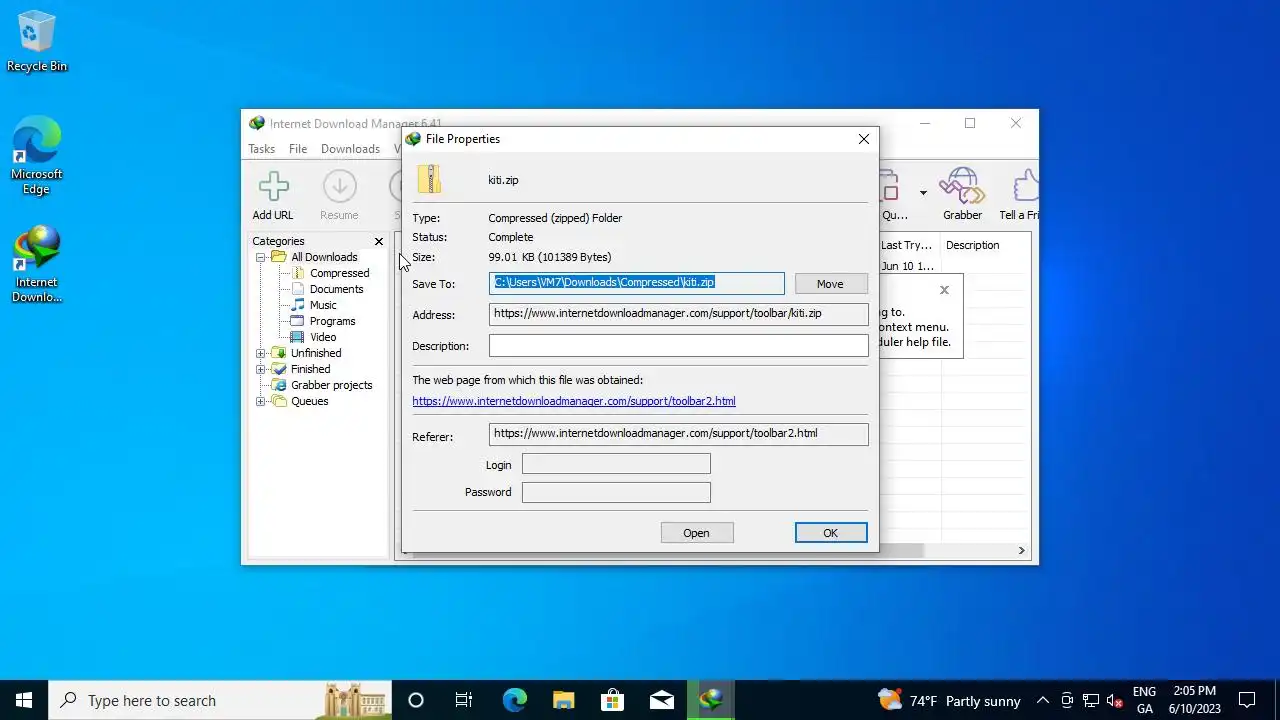The image size is (1280, 720).
Task: Select the Video category
Action: [322, 337]
